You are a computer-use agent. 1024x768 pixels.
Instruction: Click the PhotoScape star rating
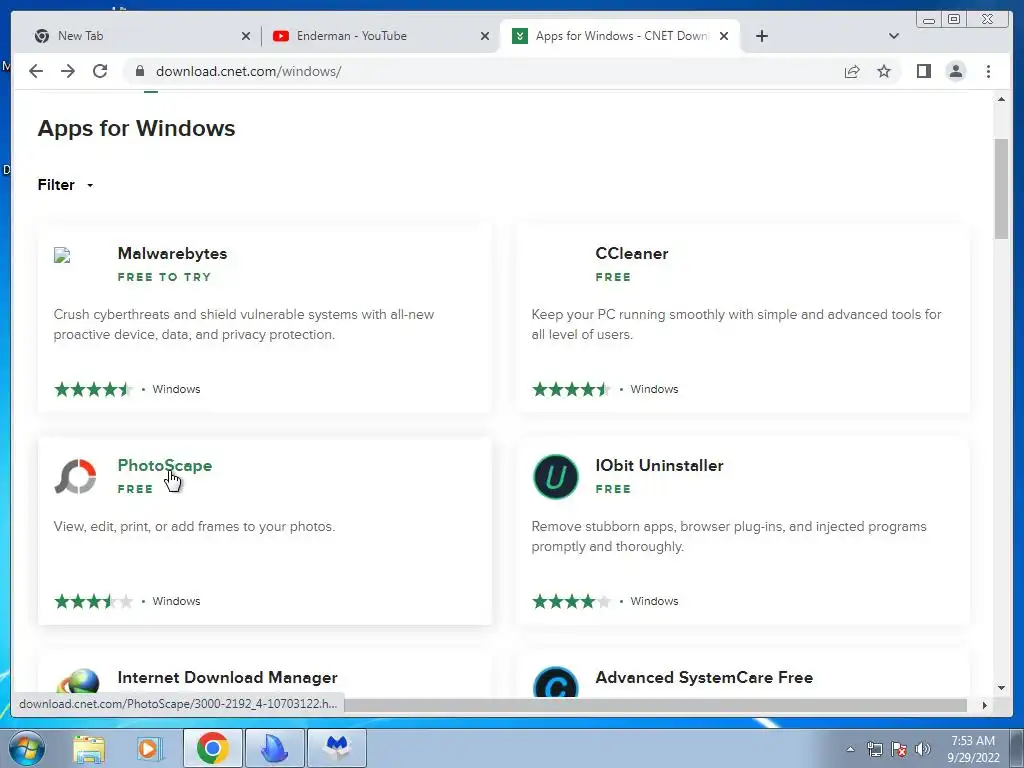point(93,601)
